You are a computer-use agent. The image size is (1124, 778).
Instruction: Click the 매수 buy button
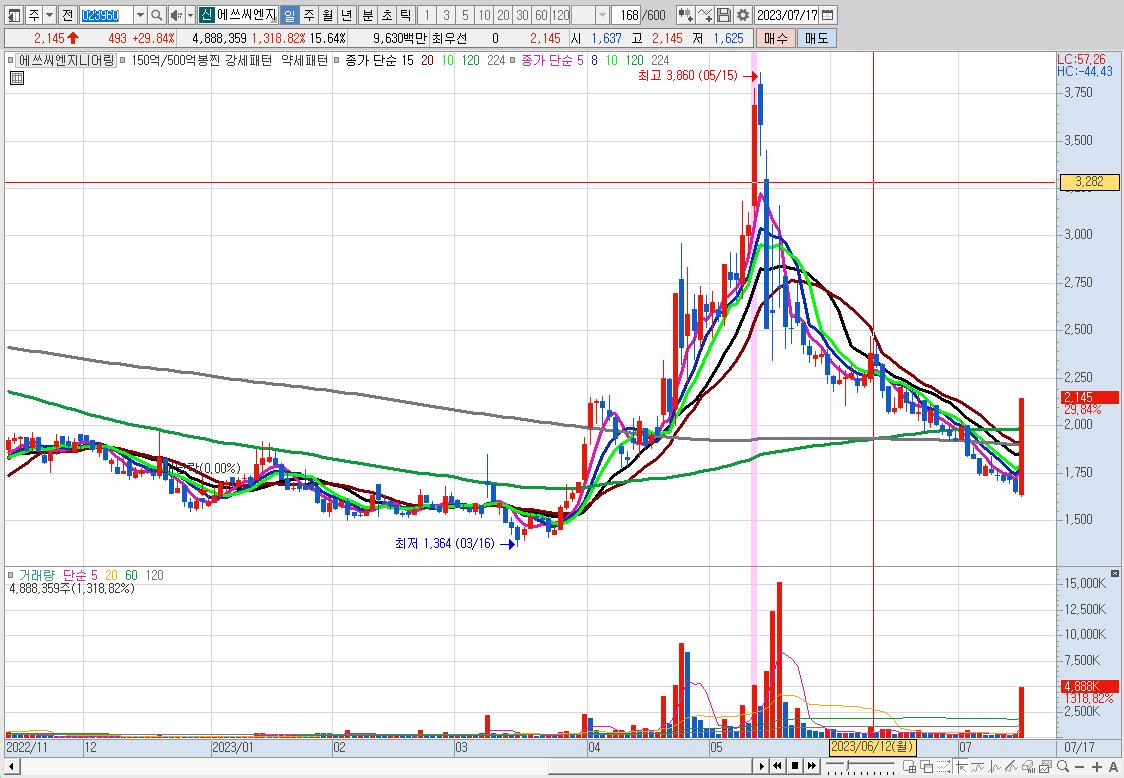[776, 38]
